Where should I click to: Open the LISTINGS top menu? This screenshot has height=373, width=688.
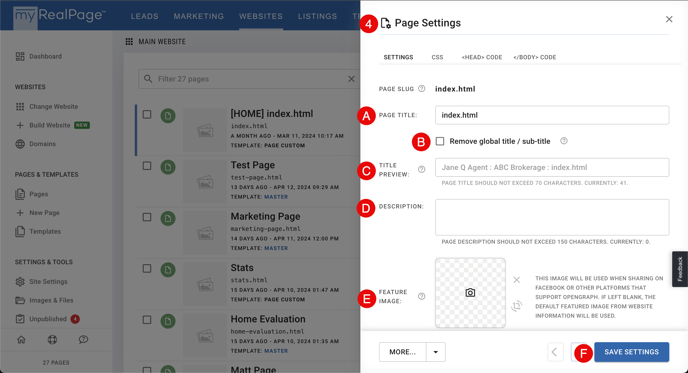[317, 16]
